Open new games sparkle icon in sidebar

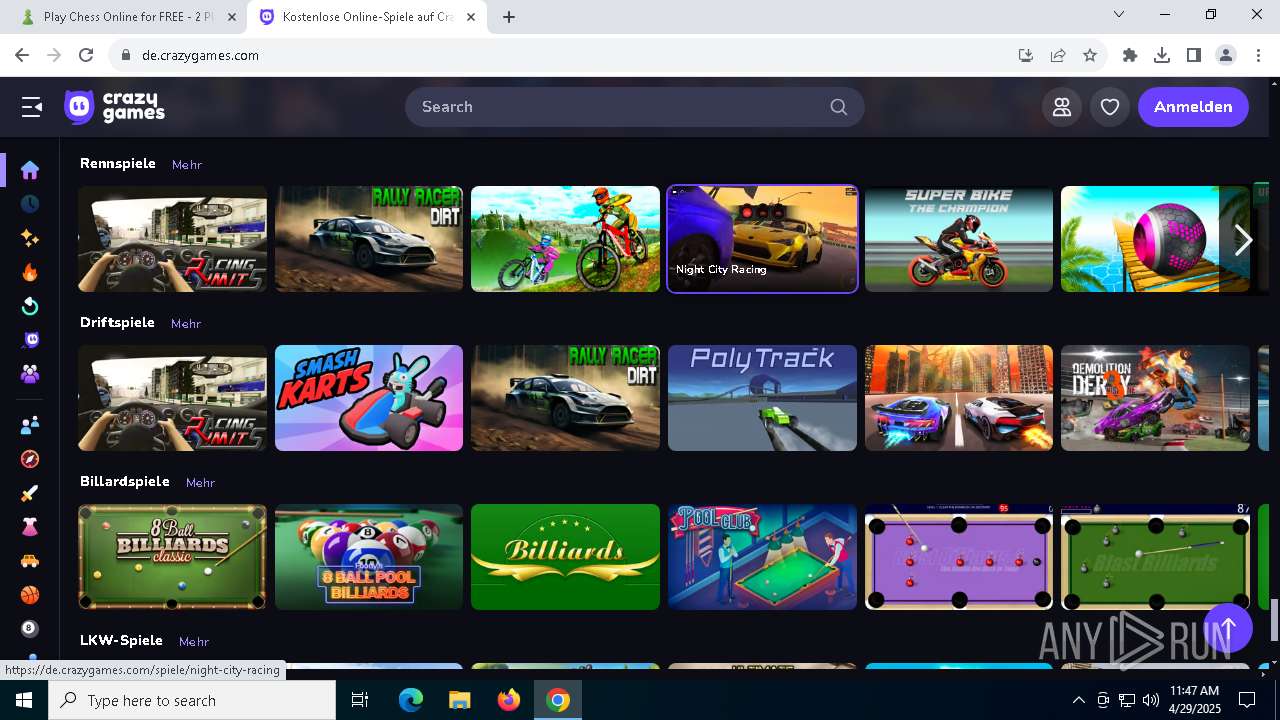click(x=30, y=238)
